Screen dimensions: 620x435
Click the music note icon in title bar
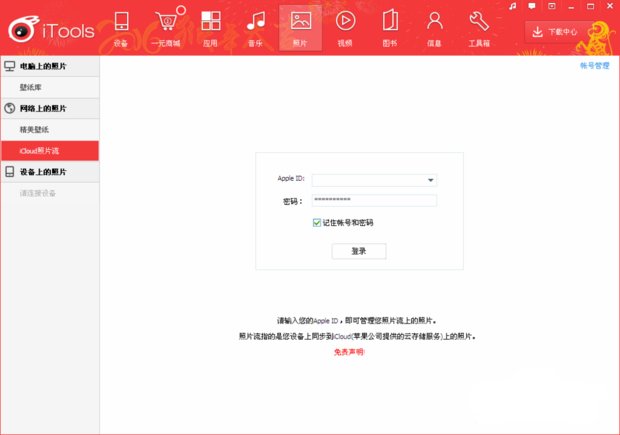[x=513, y=6]
